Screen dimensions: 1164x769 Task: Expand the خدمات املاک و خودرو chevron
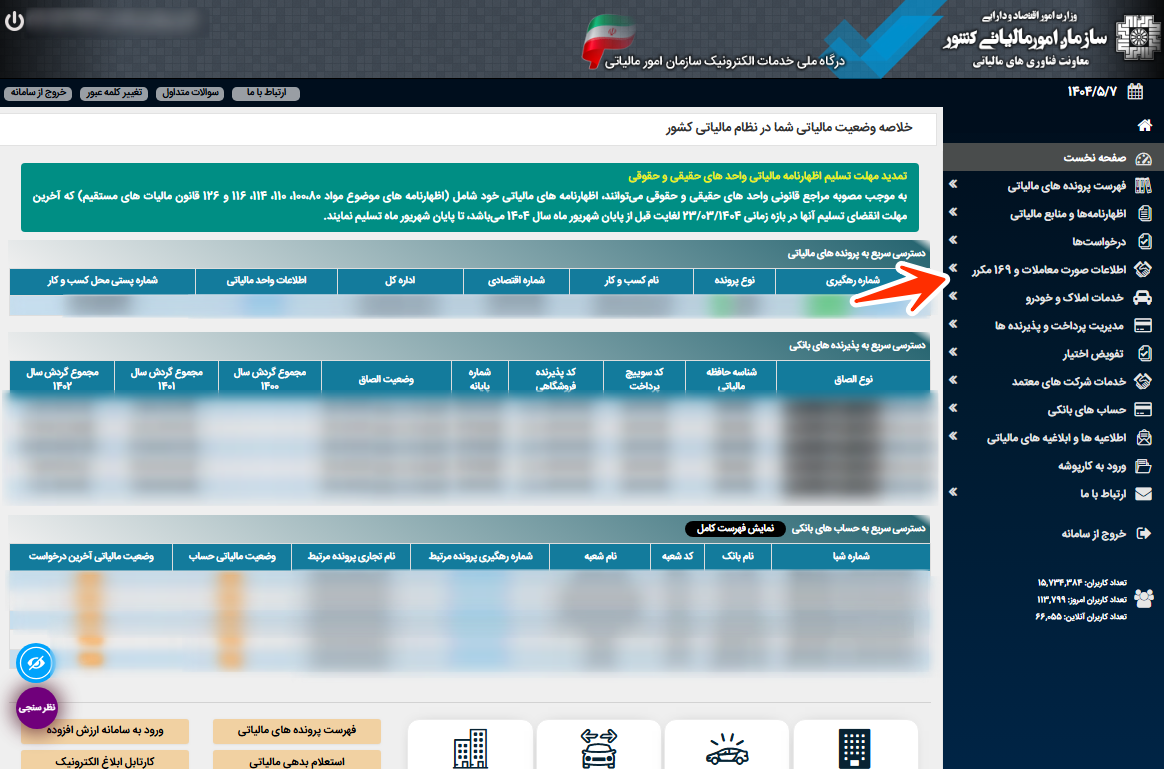[x=953, y=296]
